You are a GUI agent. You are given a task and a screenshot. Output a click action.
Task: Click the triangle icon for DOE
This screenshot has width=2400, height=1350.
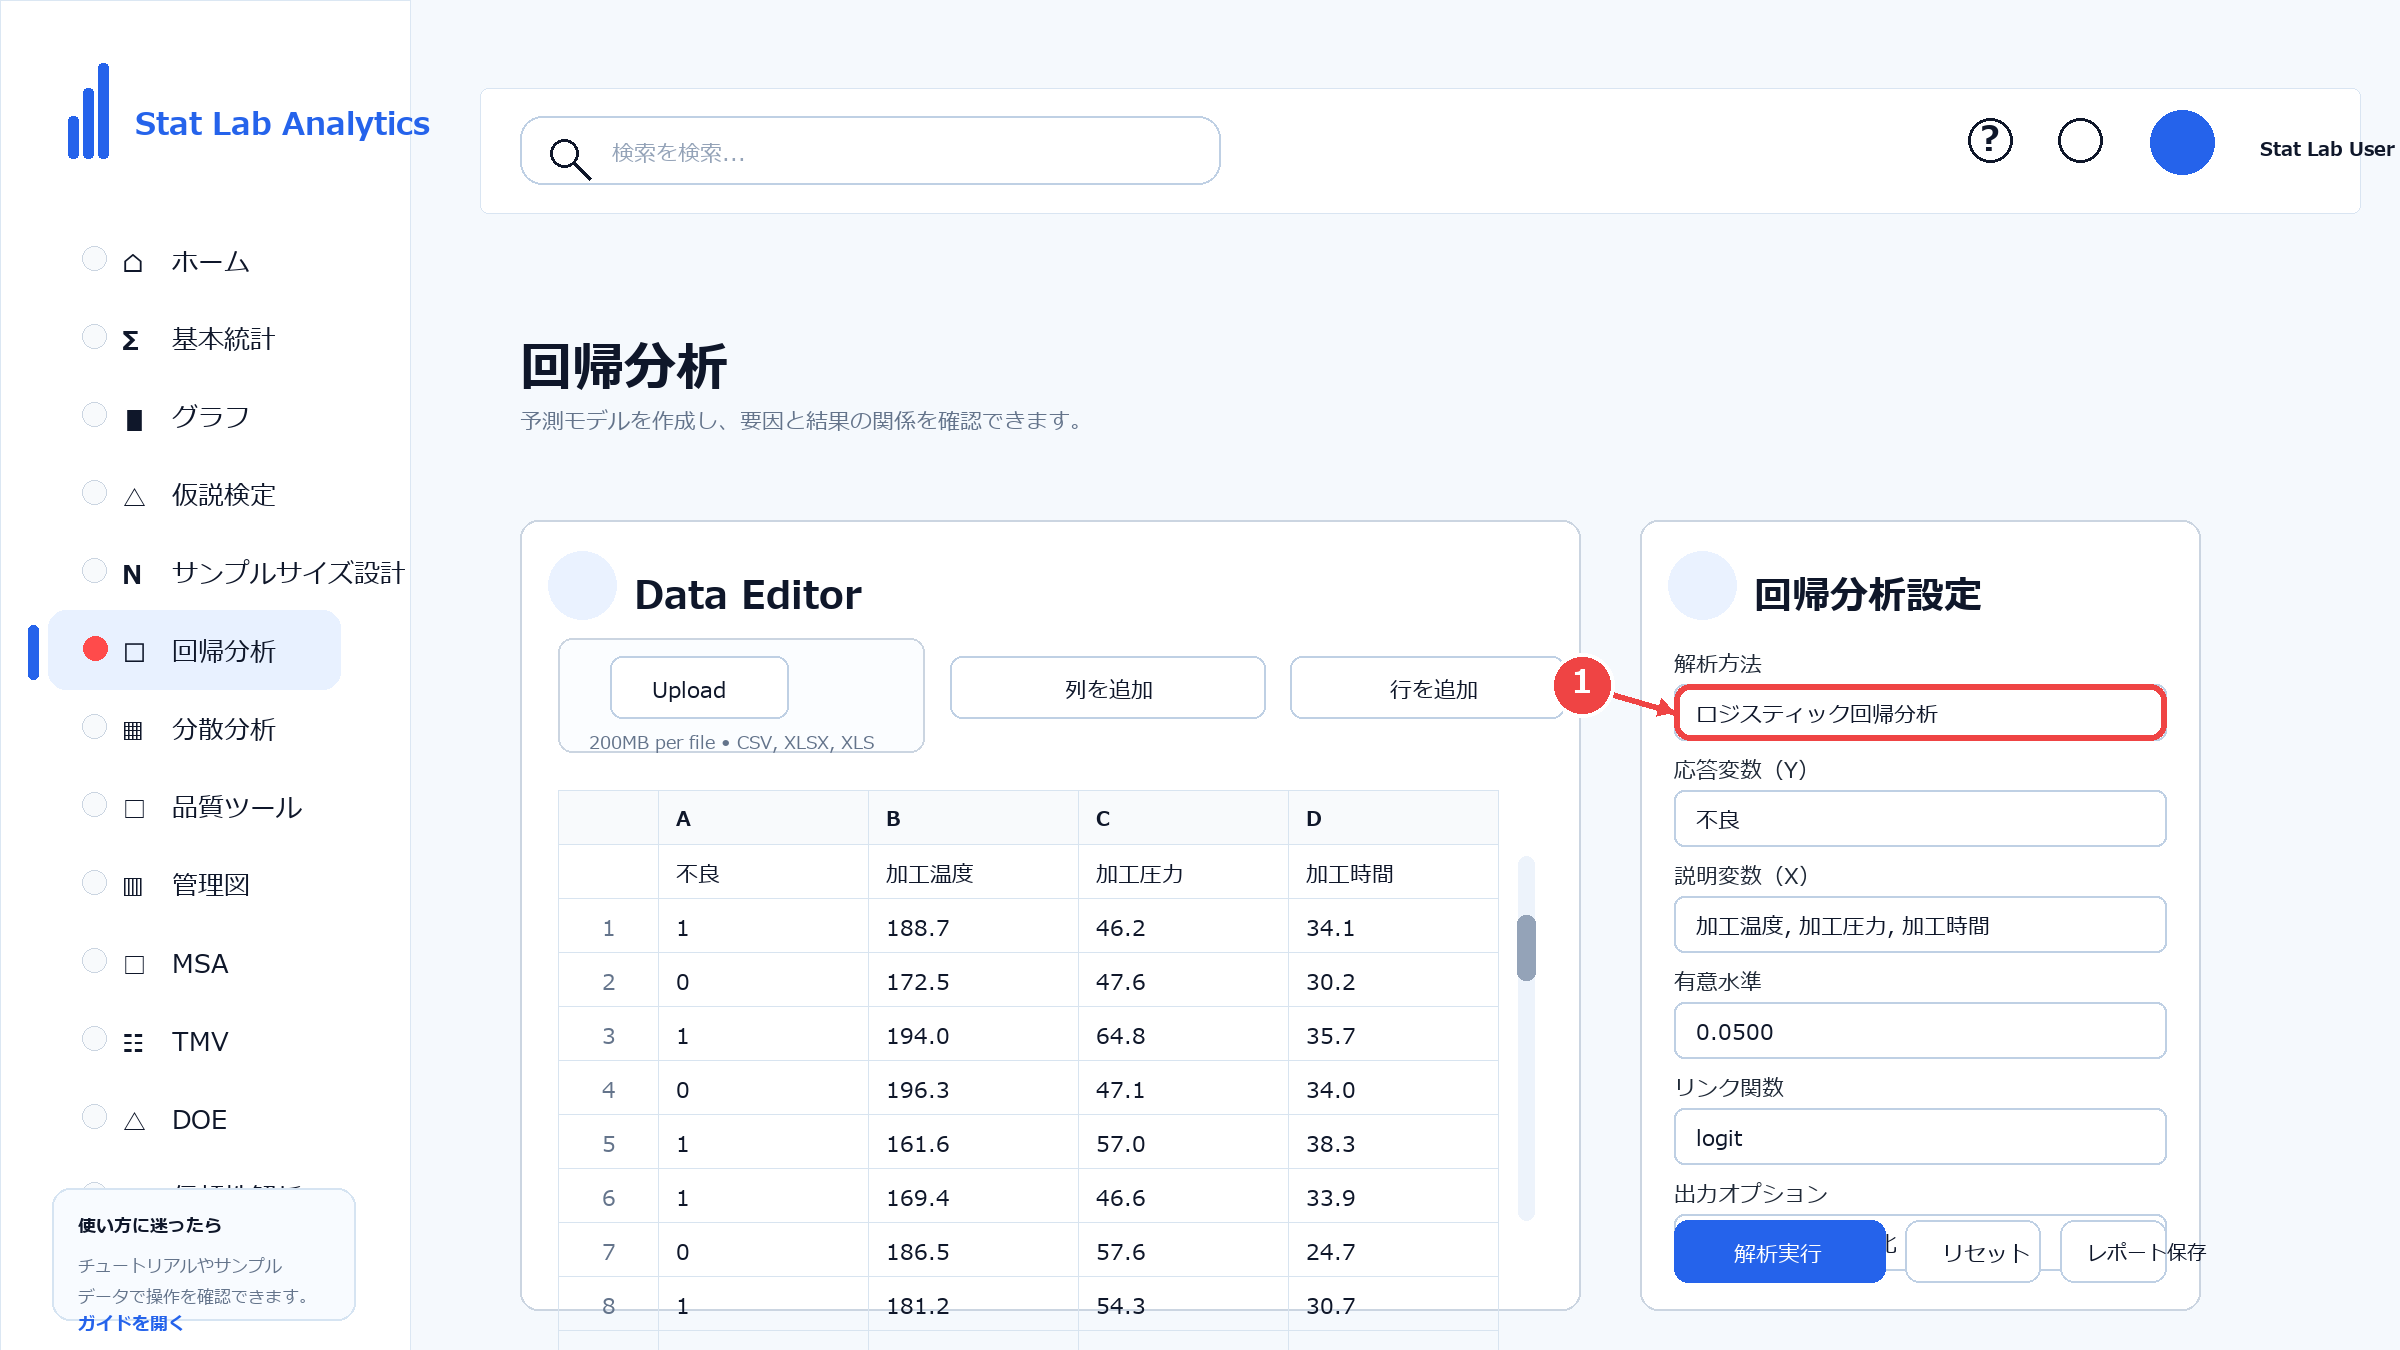(x=134, y=1120)
